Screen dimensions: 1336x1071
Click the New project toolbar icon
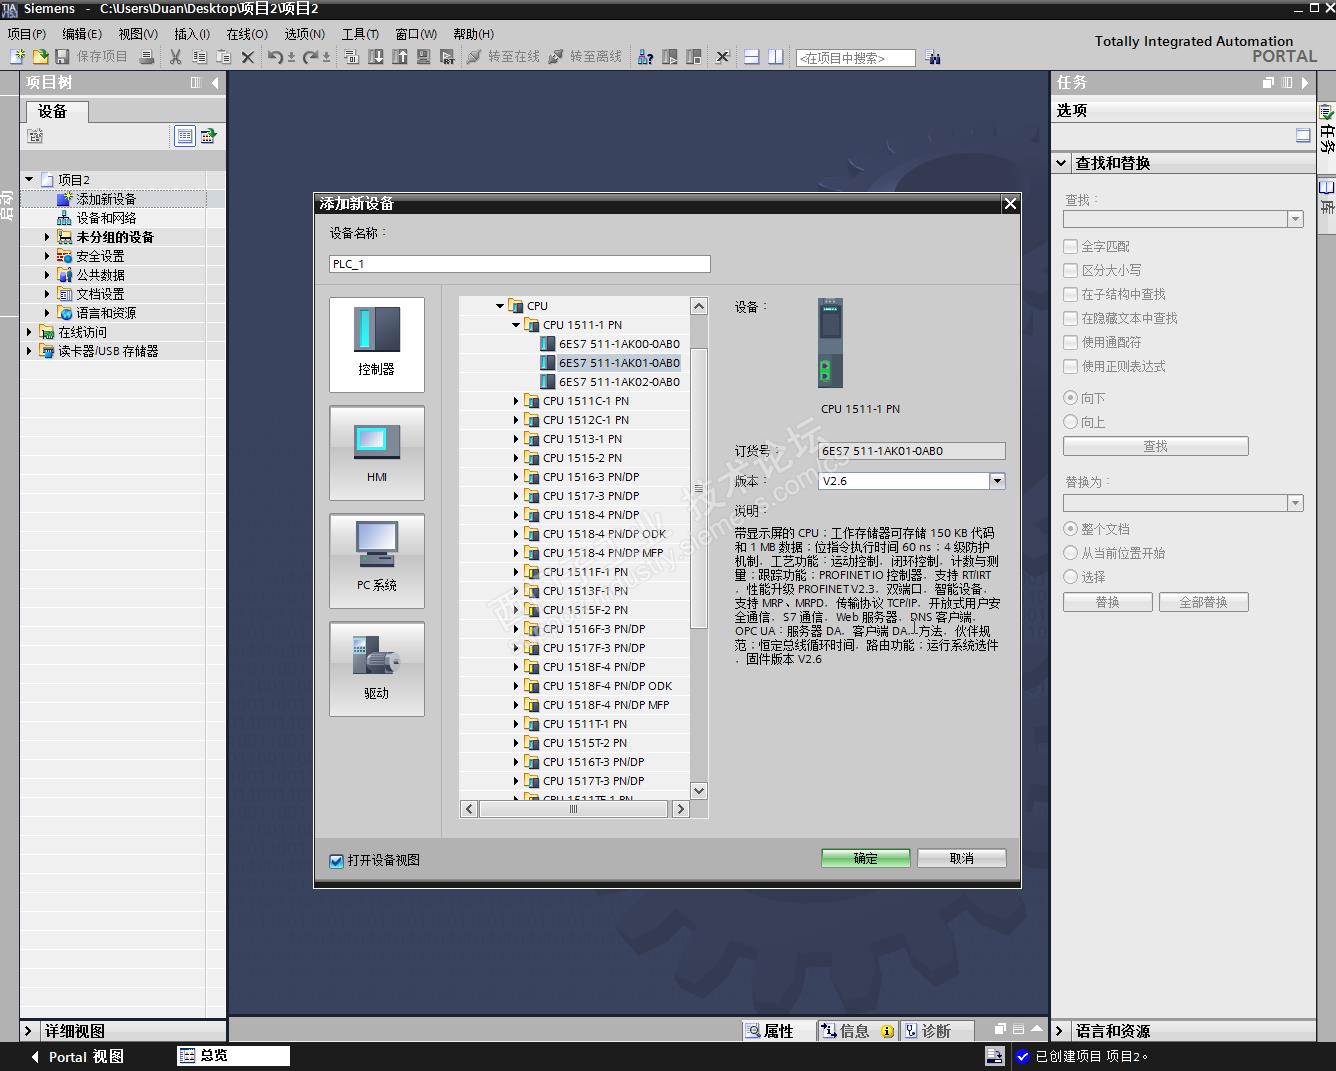pos(17,57)
